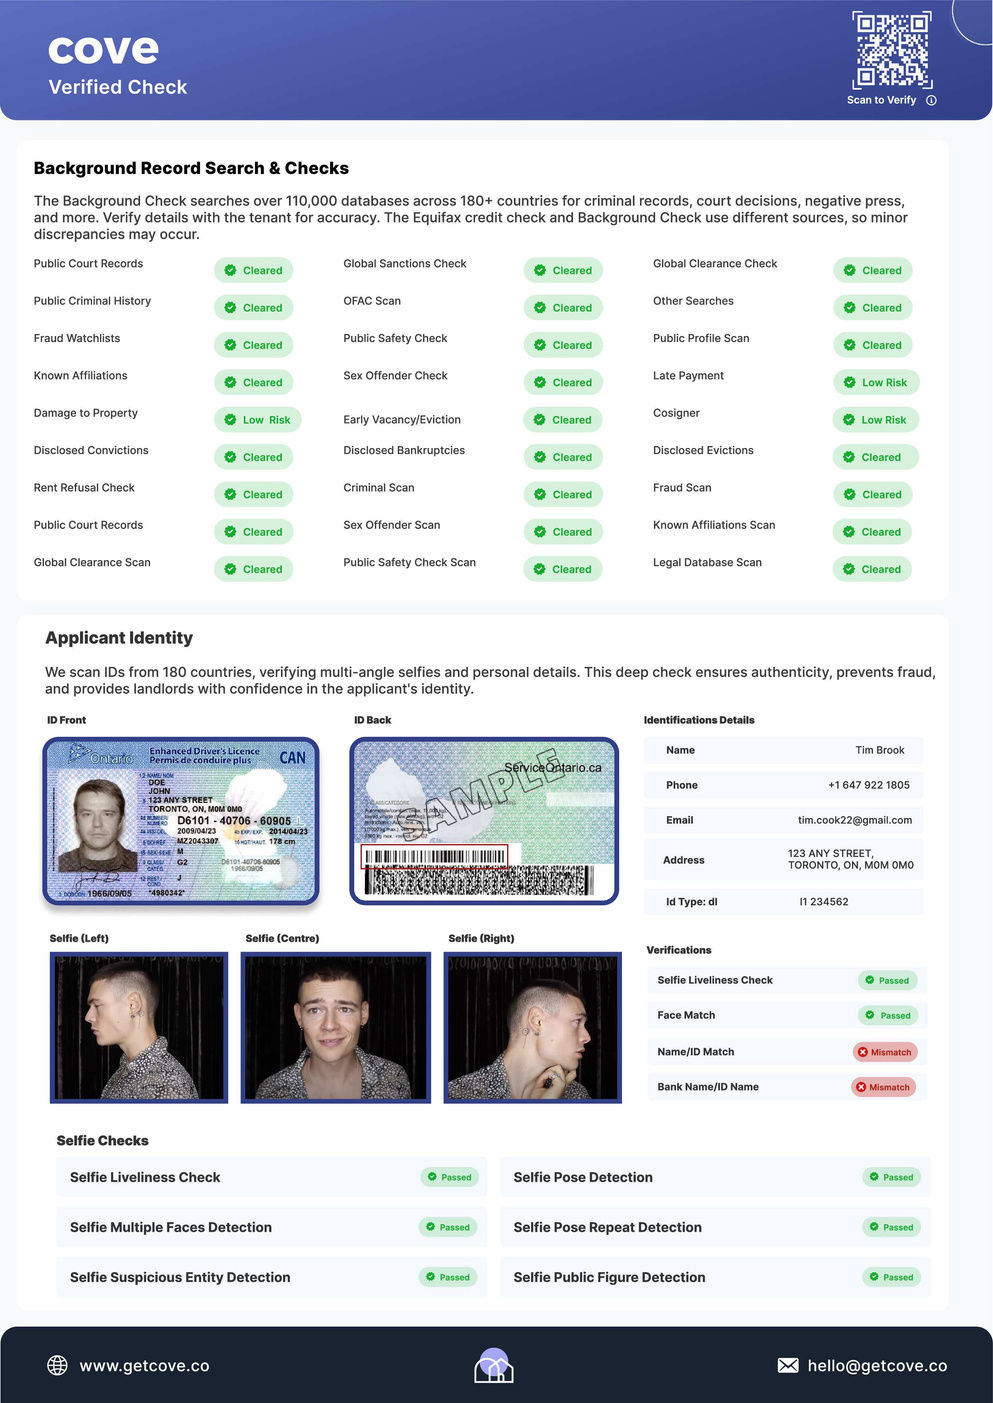Open the www.getcove.co website link
Screen dimensions: 993x1403
(x=144, y=1366)
